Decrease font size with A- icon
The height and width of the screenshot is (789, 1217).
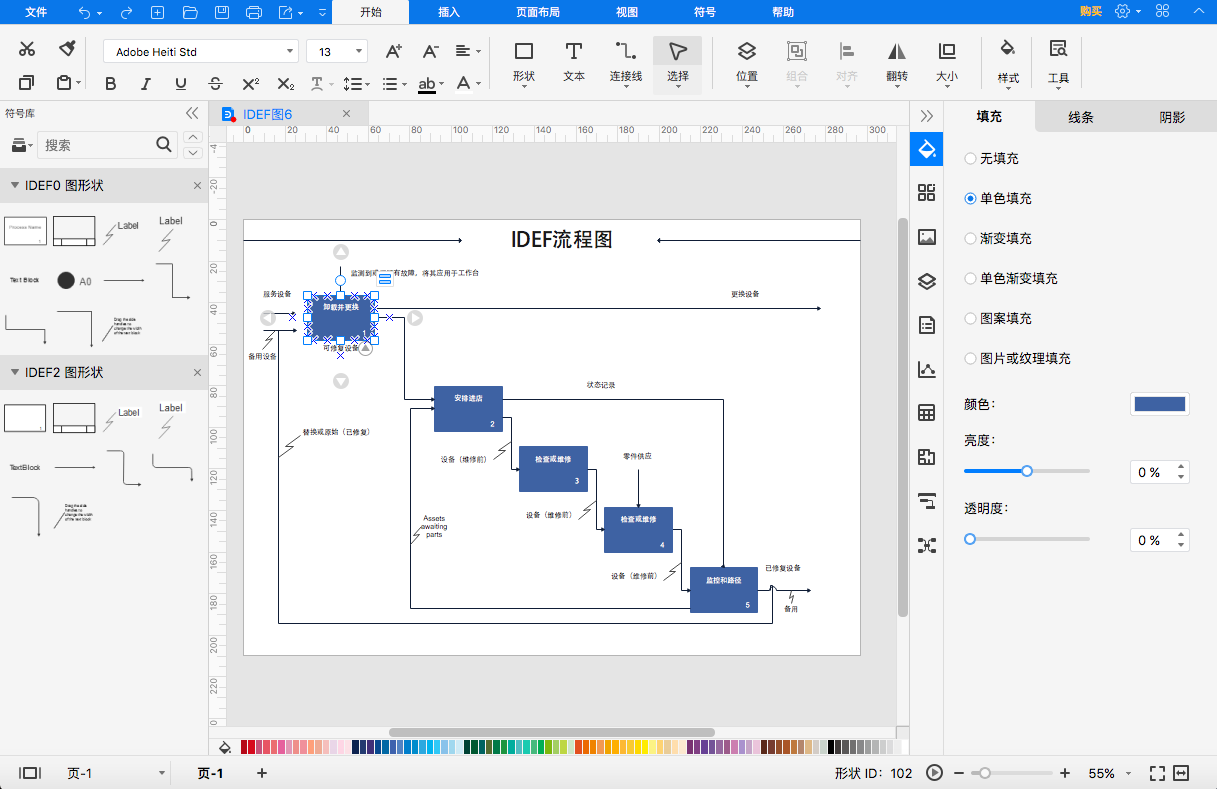430,51
